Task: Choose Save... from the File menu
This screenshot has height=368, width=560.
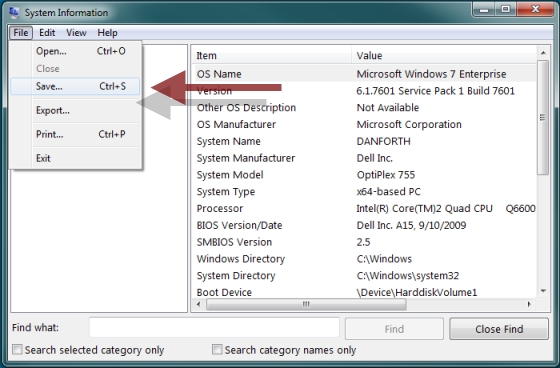Action: tap(75, 86)
